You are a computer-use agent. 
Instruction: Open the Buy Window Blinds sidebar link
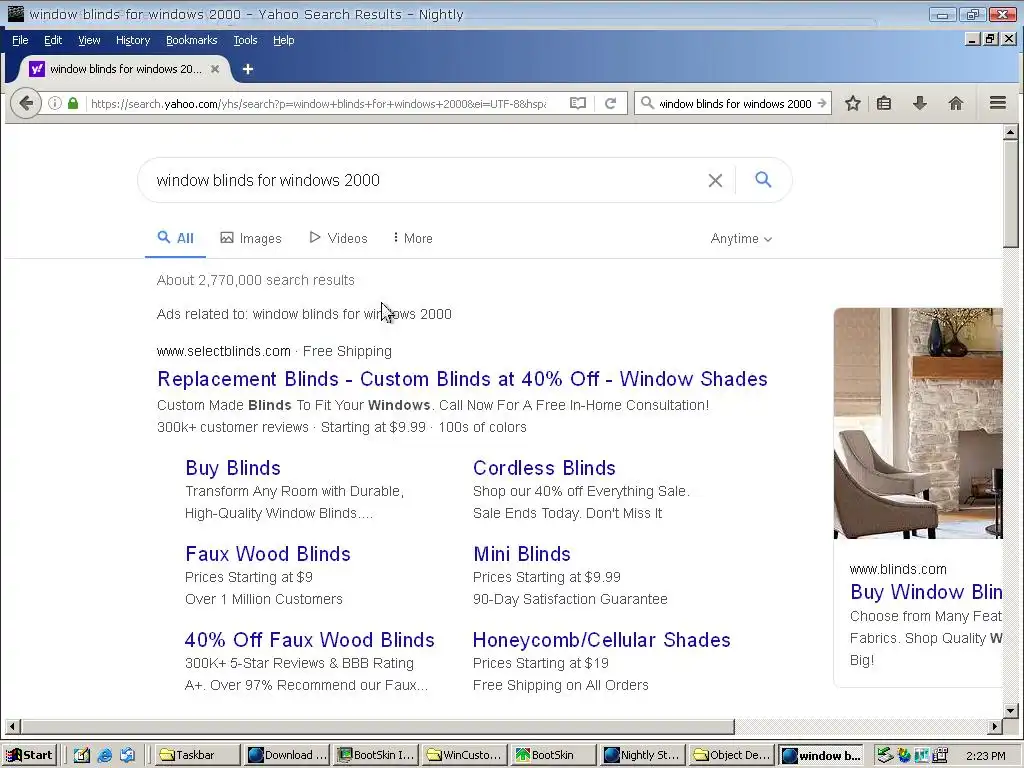click(x=926, y=592)
